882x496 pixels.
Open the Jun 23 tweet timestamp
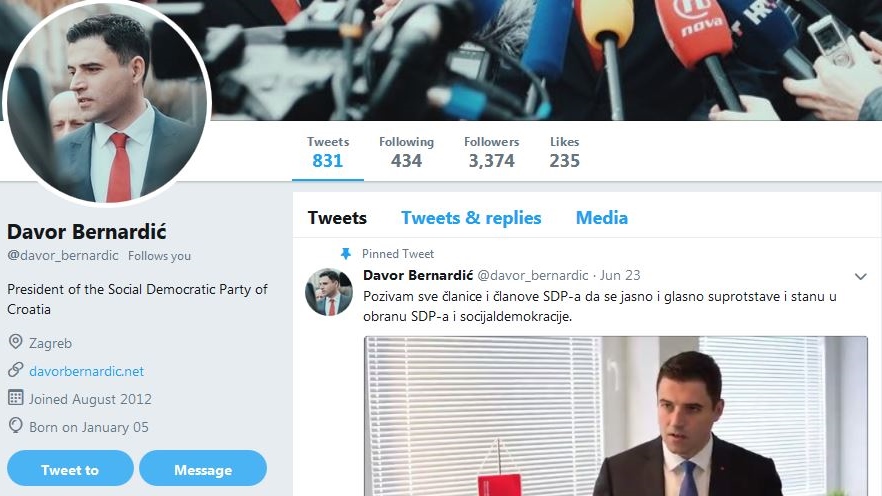[x=622, y=275]
